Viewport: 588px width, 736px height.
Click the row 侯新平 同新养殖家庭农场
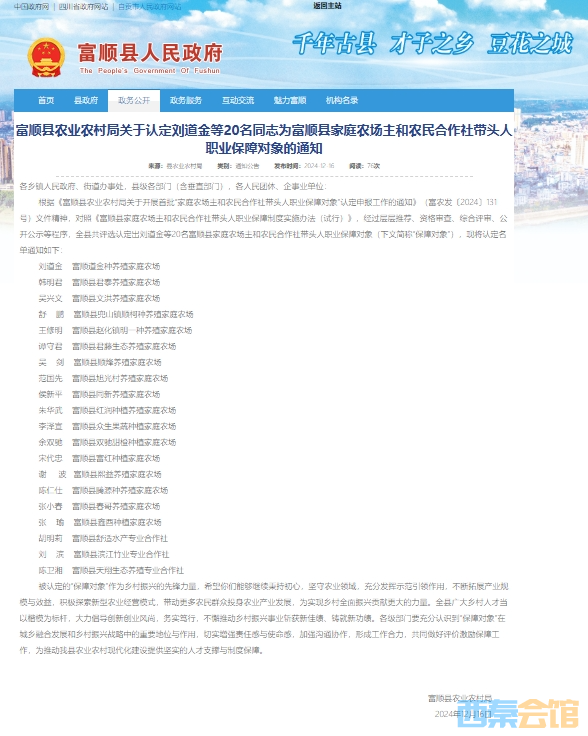coord(99,394)
